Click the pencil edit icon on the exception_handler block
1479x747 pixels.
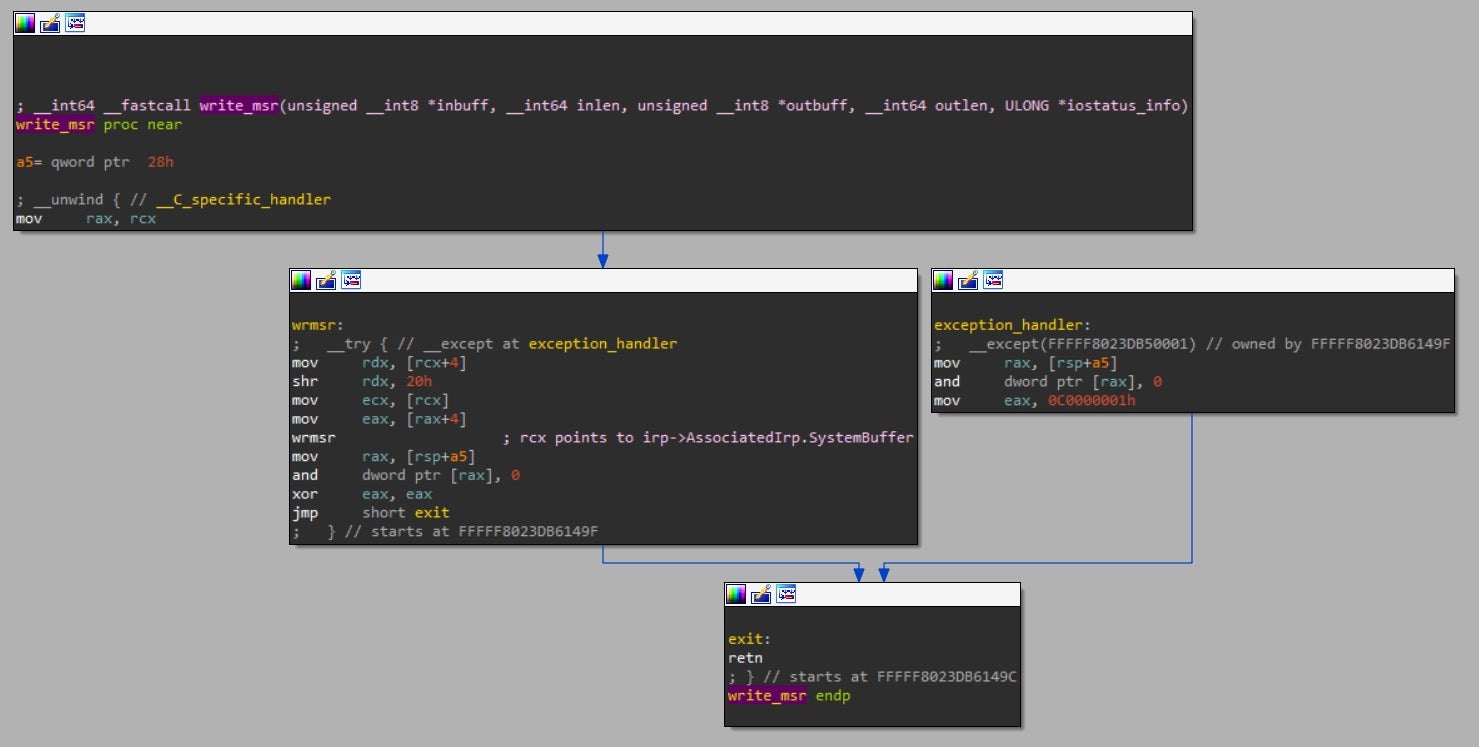pos(968,280)
